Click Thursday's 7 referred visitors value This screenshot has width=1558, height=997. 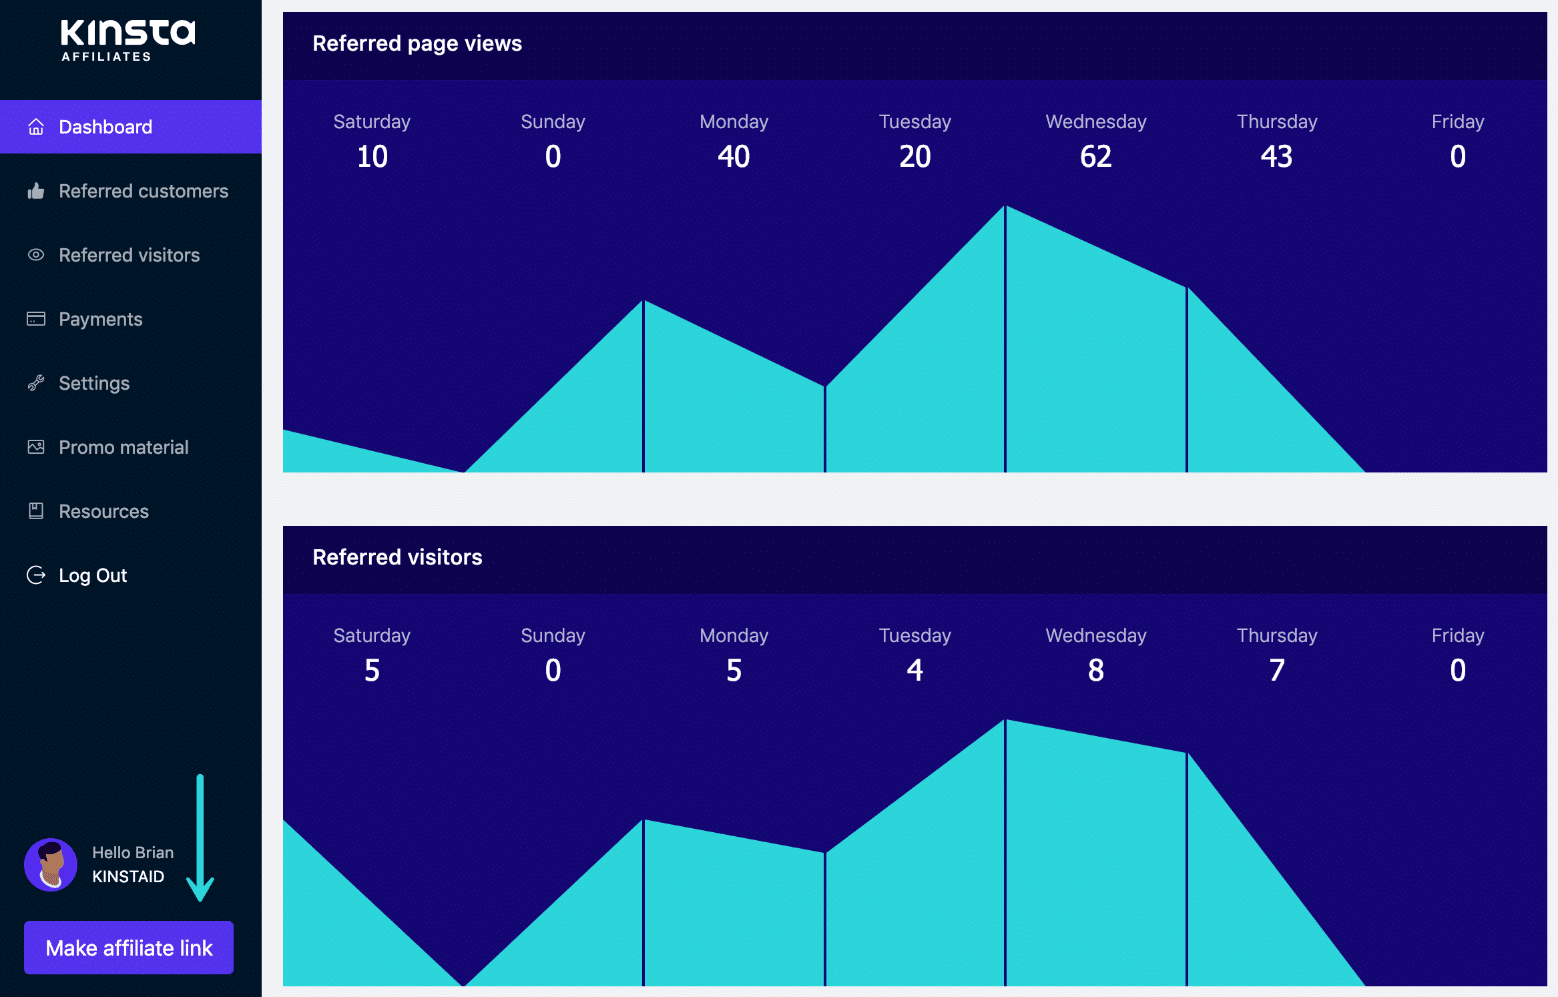point(1277,671)
